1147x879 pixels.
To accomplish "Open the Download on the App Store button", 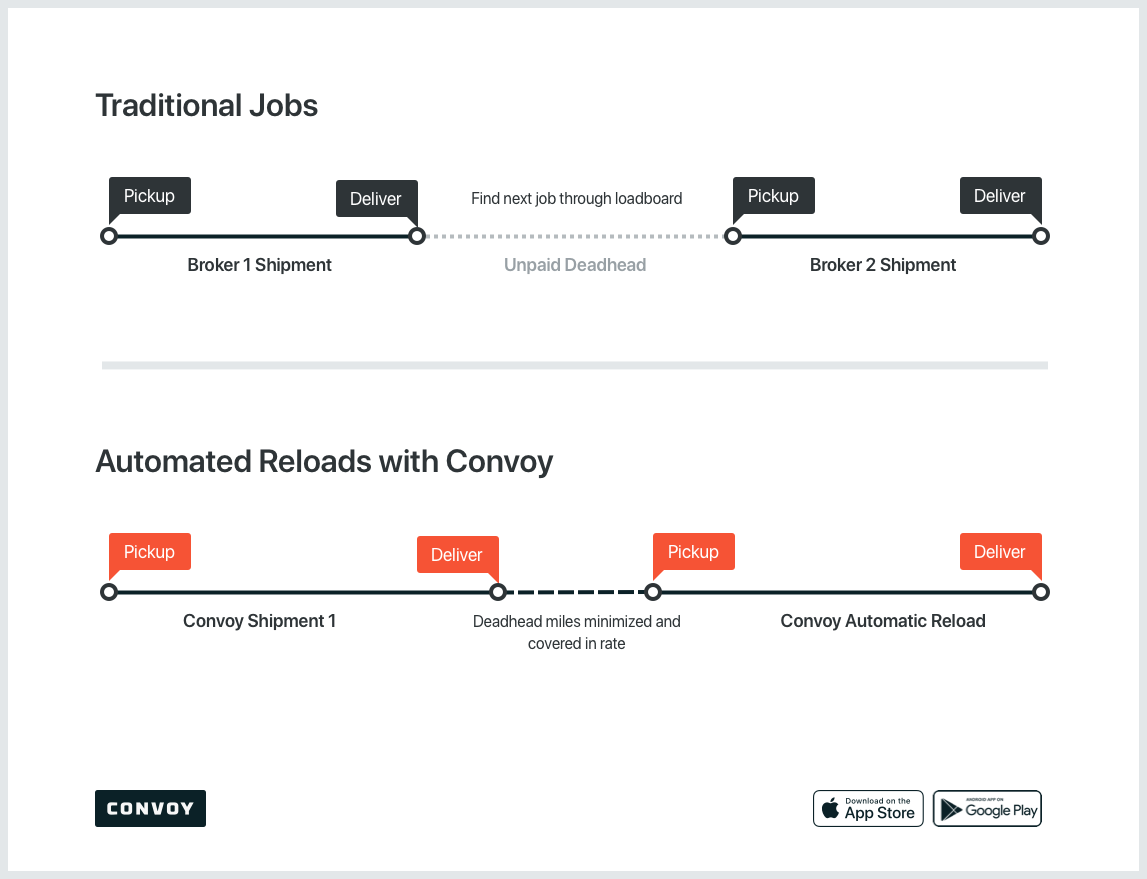I will pos(868,809).
